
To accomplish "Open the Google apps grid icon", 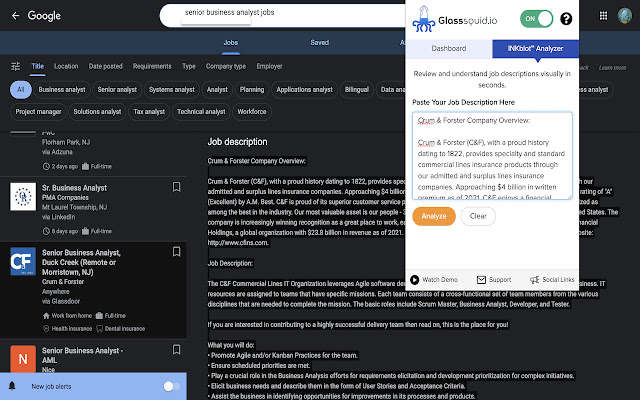I will 603,16.
